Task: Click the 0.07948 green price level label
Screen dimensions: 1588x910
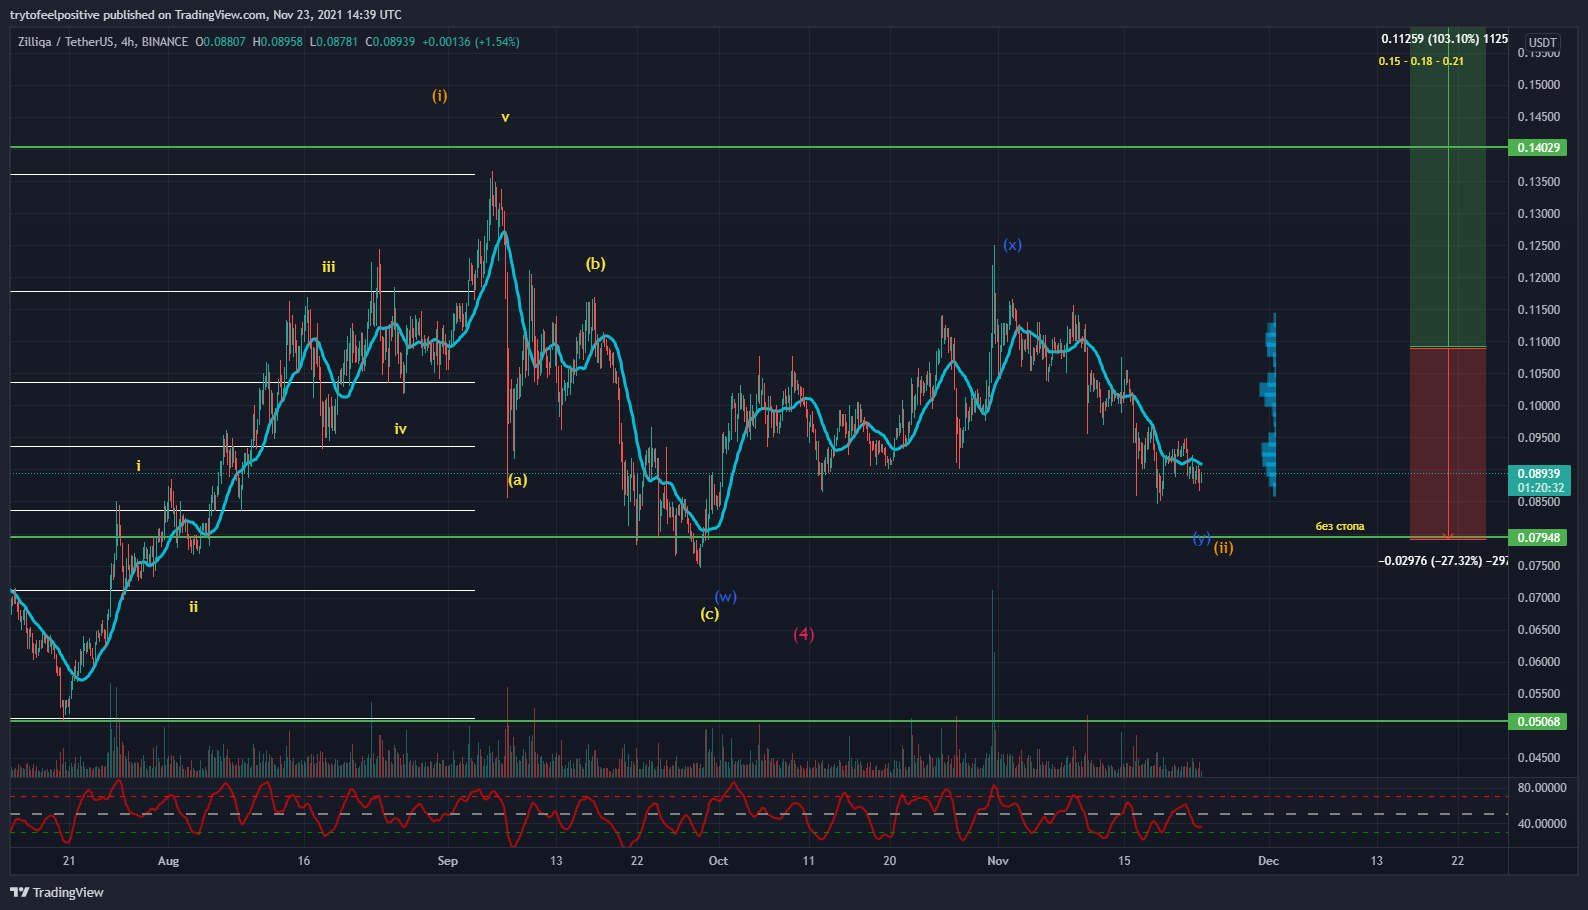Action: click(1537, 537)
